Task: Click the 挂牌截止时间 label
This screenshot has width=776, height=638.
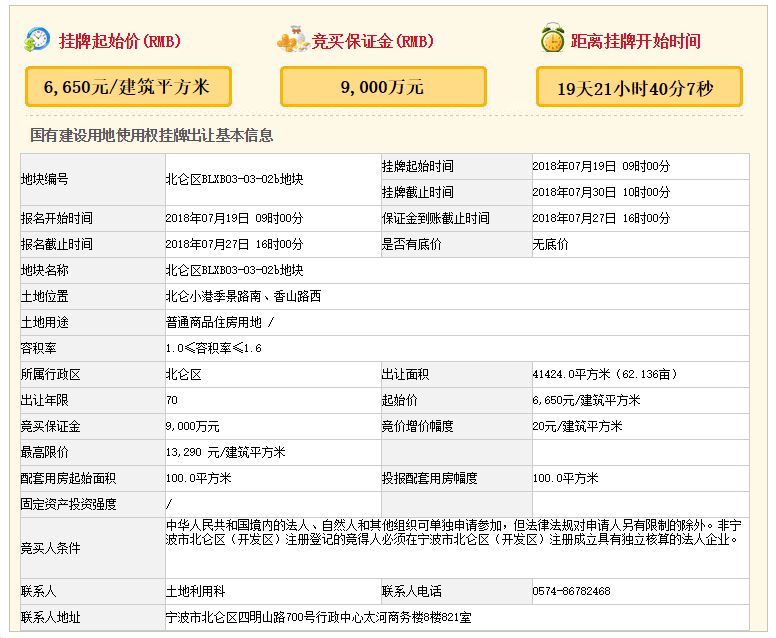Action: pyautogui.click(x=417, y=192)
